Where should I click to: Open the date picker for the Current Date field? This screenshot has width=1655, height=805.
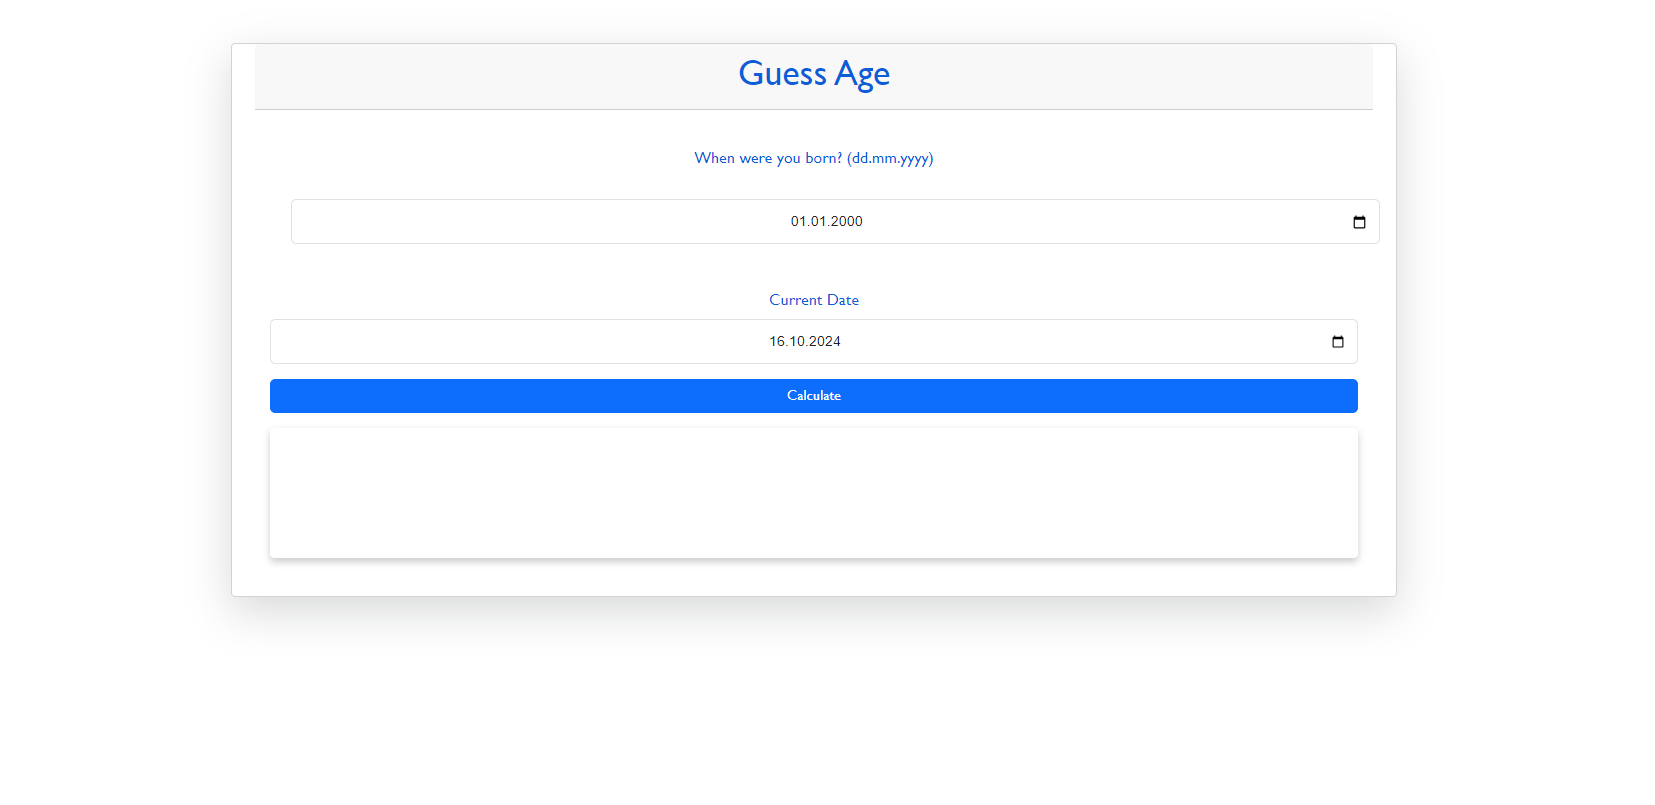coord(1337,341)
